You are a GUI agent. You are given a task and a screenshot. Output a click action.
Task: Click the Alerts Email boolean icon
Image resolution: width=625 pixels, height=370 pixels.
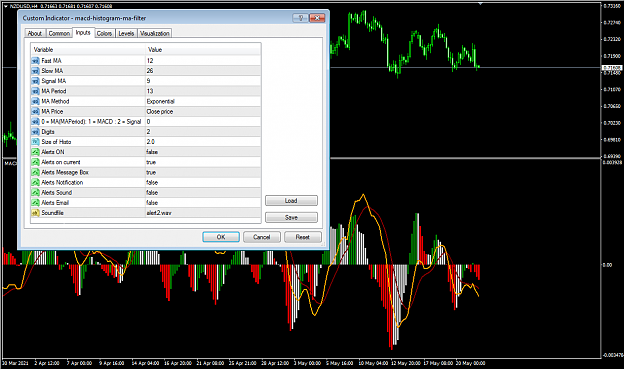tap(35, 203)
